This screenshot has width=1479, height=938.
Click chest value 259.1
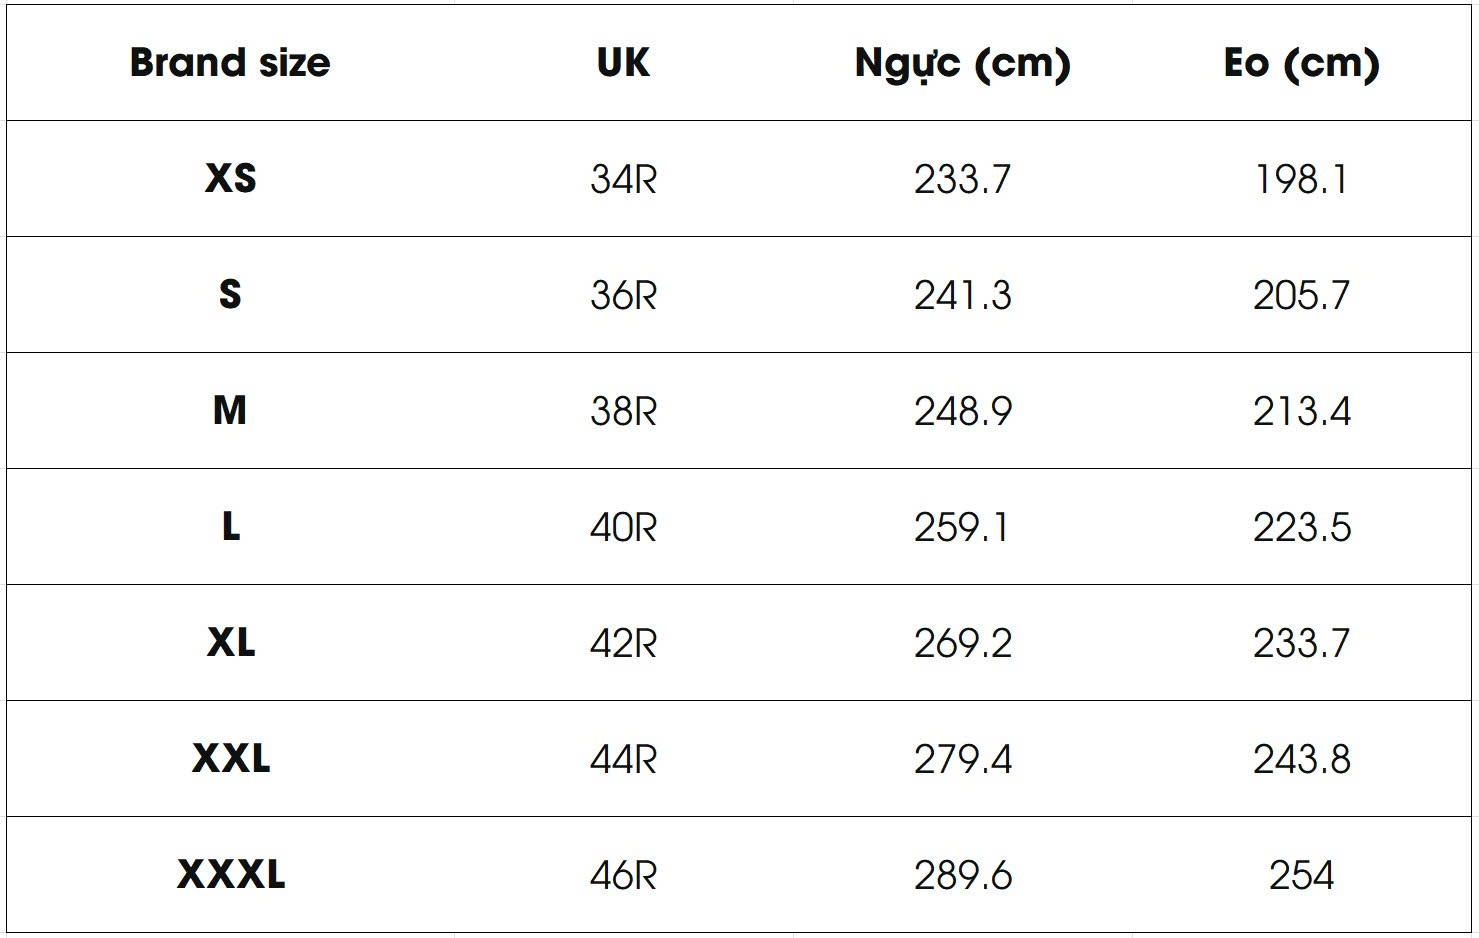click(x=962, y=528)
